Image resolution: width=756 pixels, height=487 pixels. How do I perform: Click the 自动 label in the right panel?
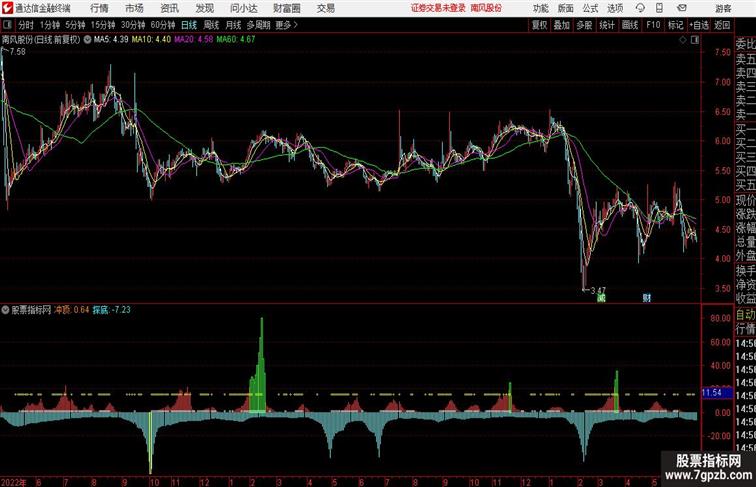pos(745,315)
